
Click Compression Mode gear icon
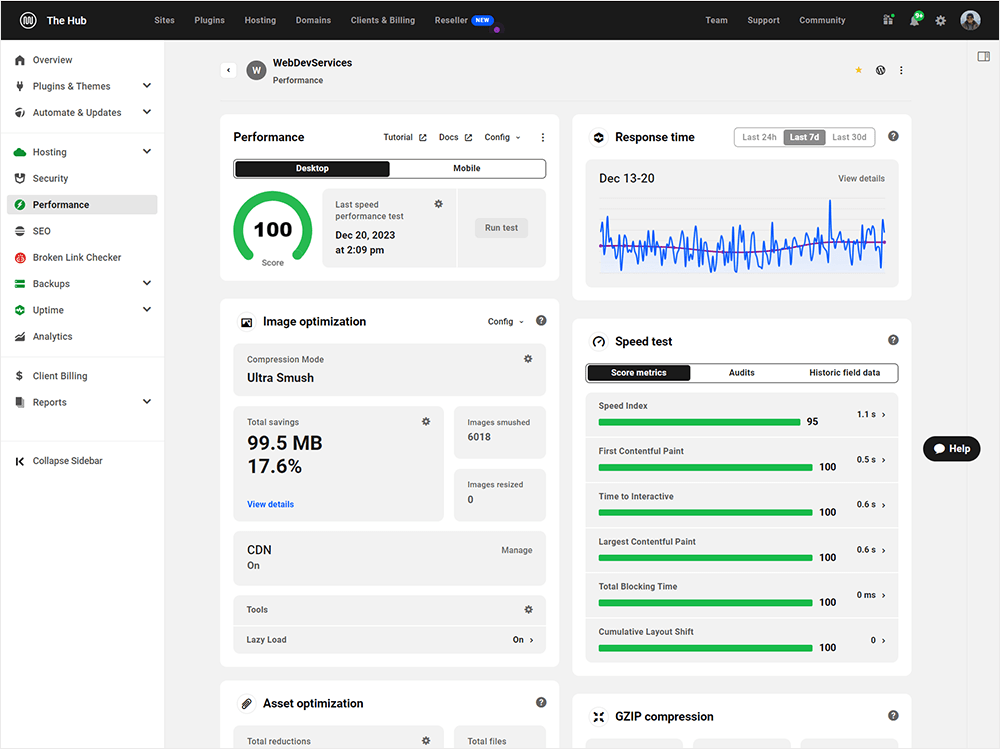[x=528, y=359]
